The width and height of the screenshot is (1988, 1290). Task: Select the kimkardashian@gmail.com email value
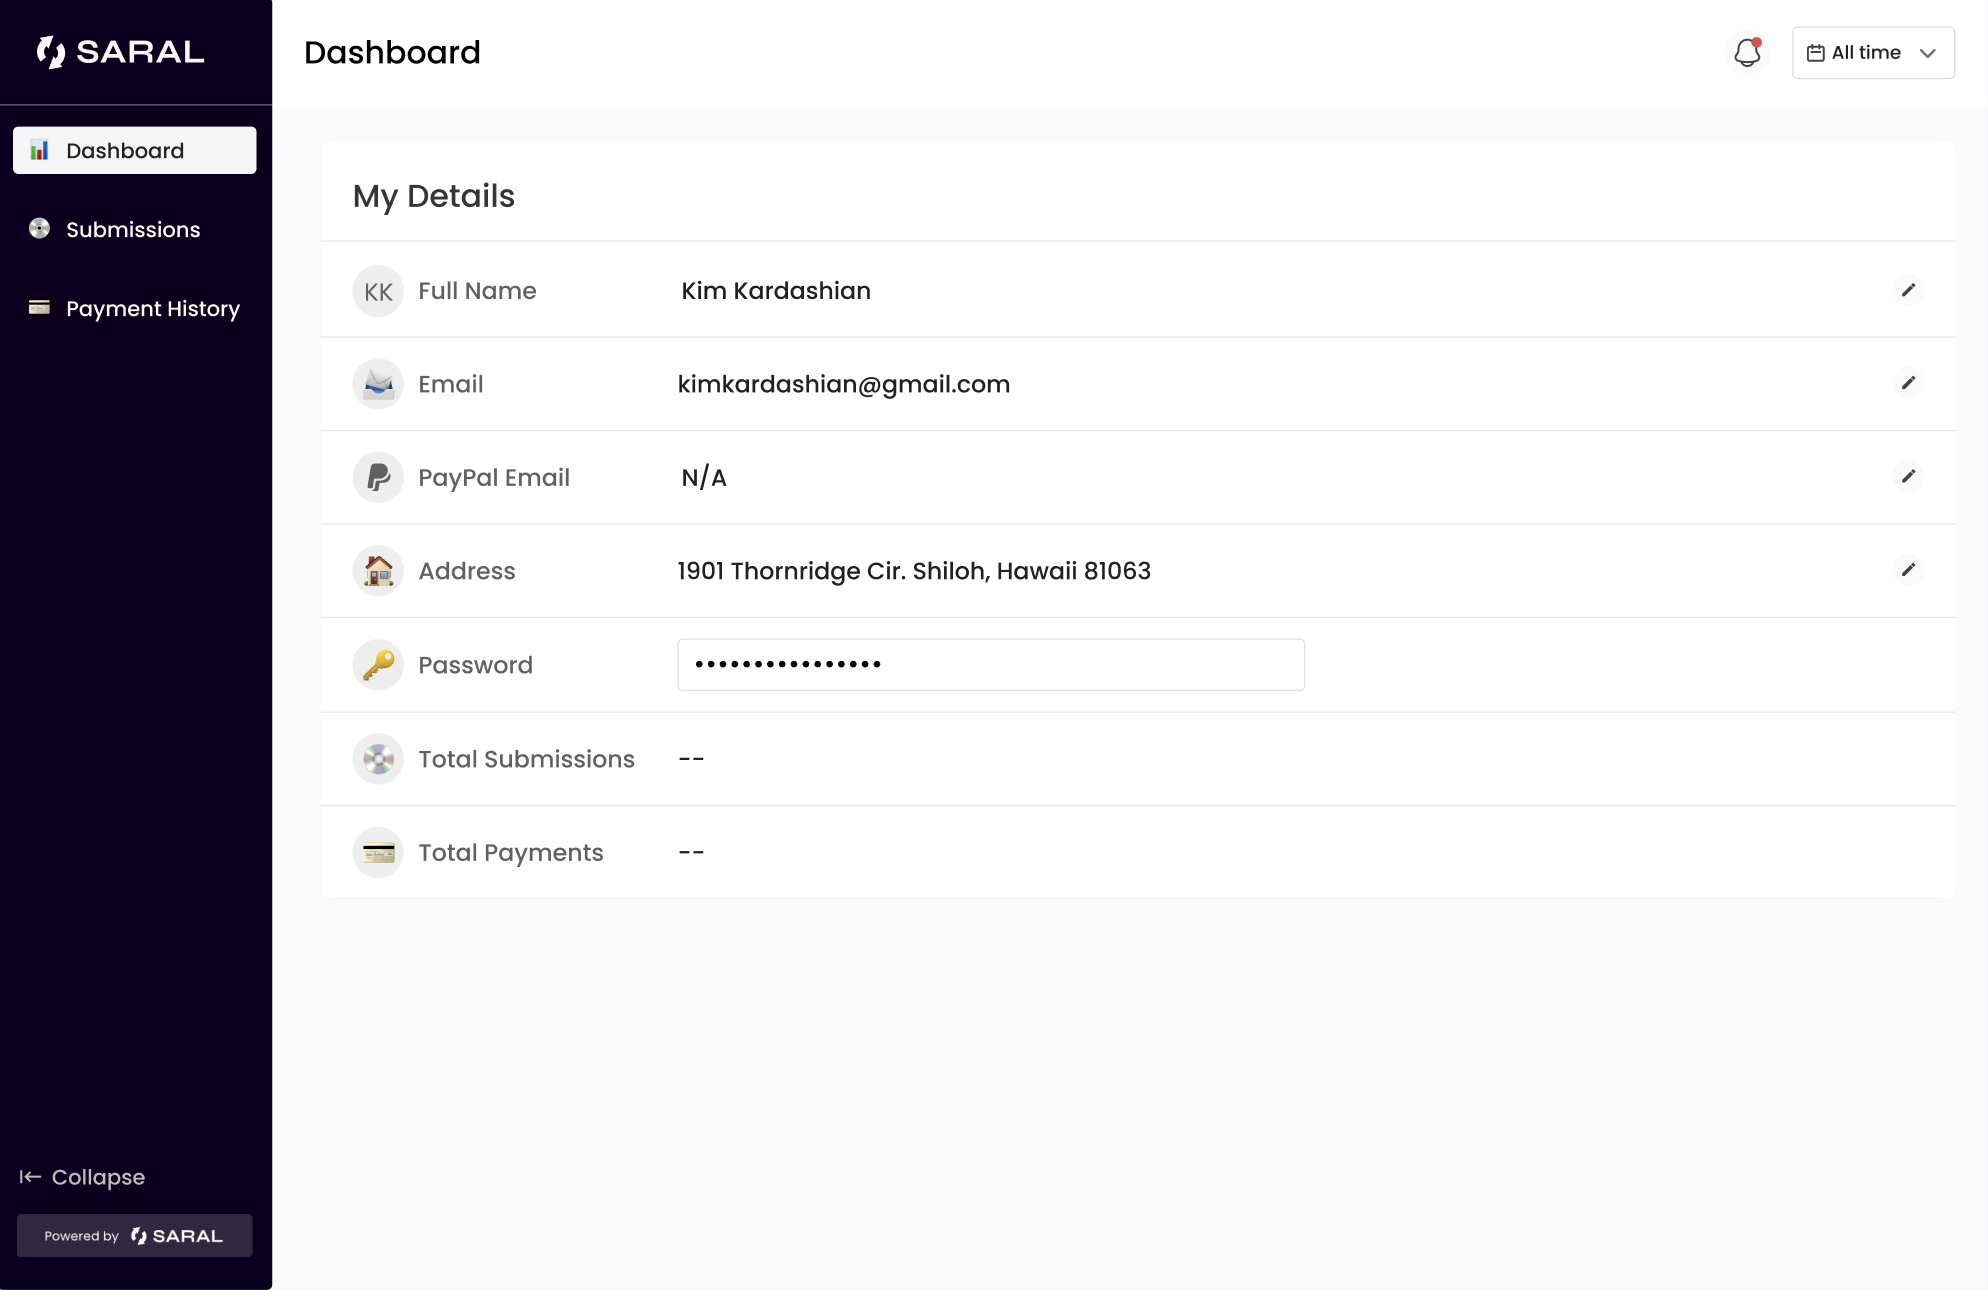pyautogui.click(x=844, y=384)
